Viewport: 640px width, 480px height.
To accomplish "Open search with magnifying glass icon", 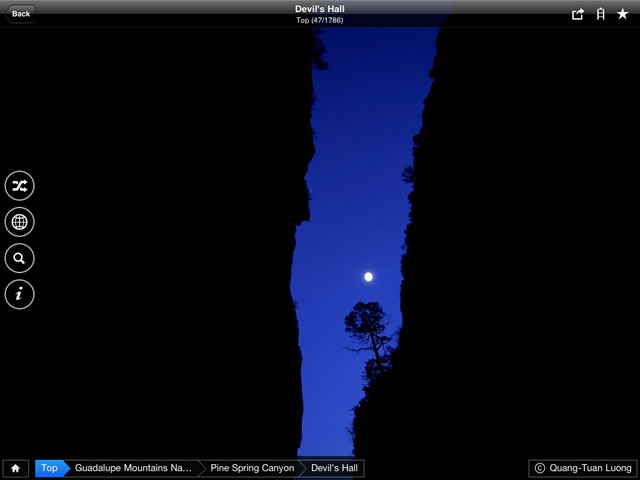I will tap(20, 258).
